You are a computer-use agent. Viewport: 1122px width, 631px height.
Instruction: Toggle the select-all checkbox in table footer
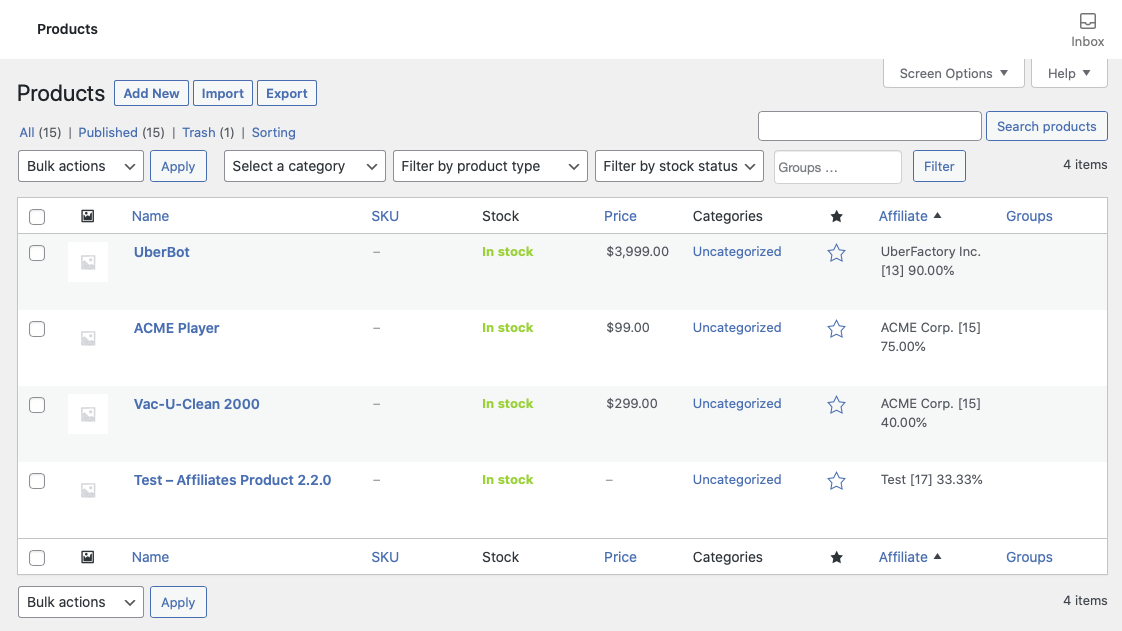pyautogui.click(x=37, y=558)
